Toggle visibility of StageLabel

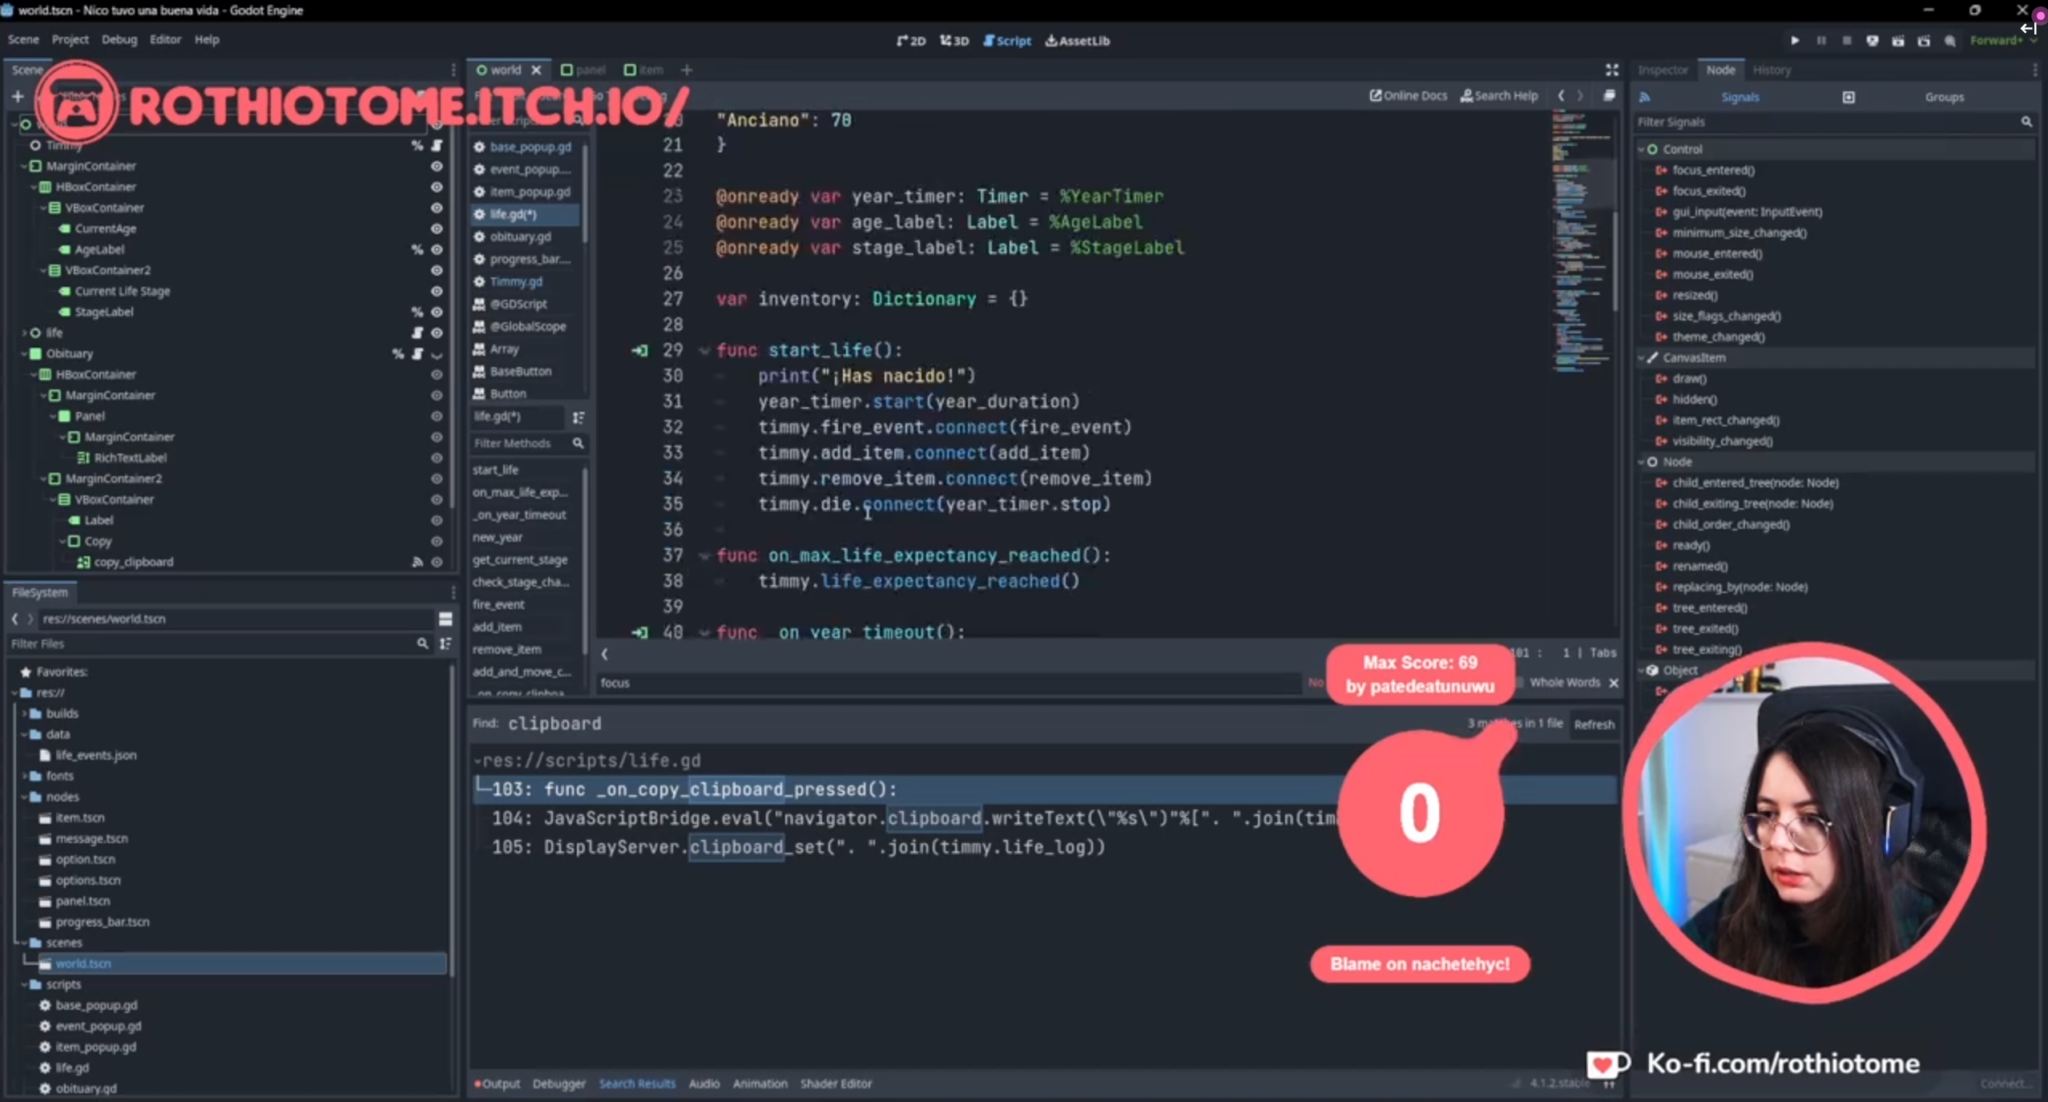click(436, 312)
